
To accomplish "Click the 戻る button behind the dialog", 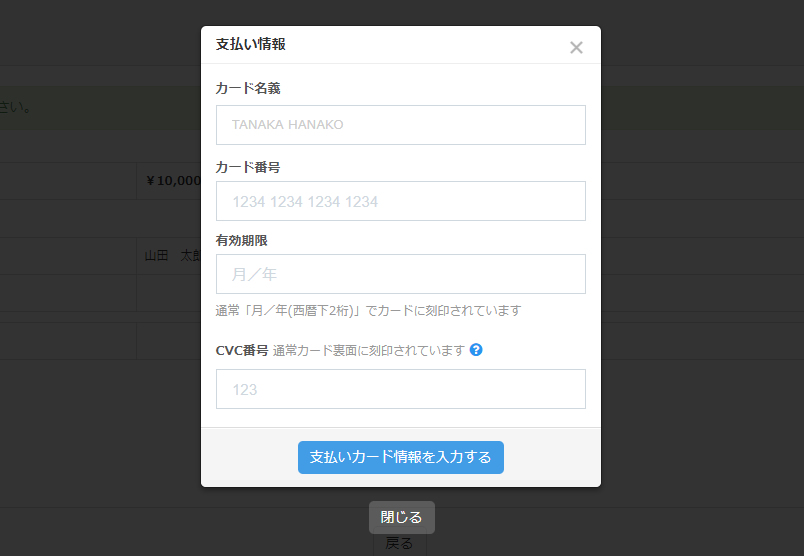I will coord(399,545).
